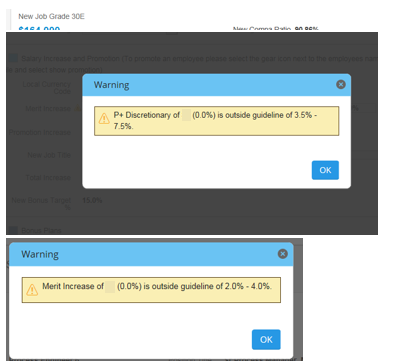Click the Promotion Increase field label
The image size is (396, 364).
[x=40, y=133]
